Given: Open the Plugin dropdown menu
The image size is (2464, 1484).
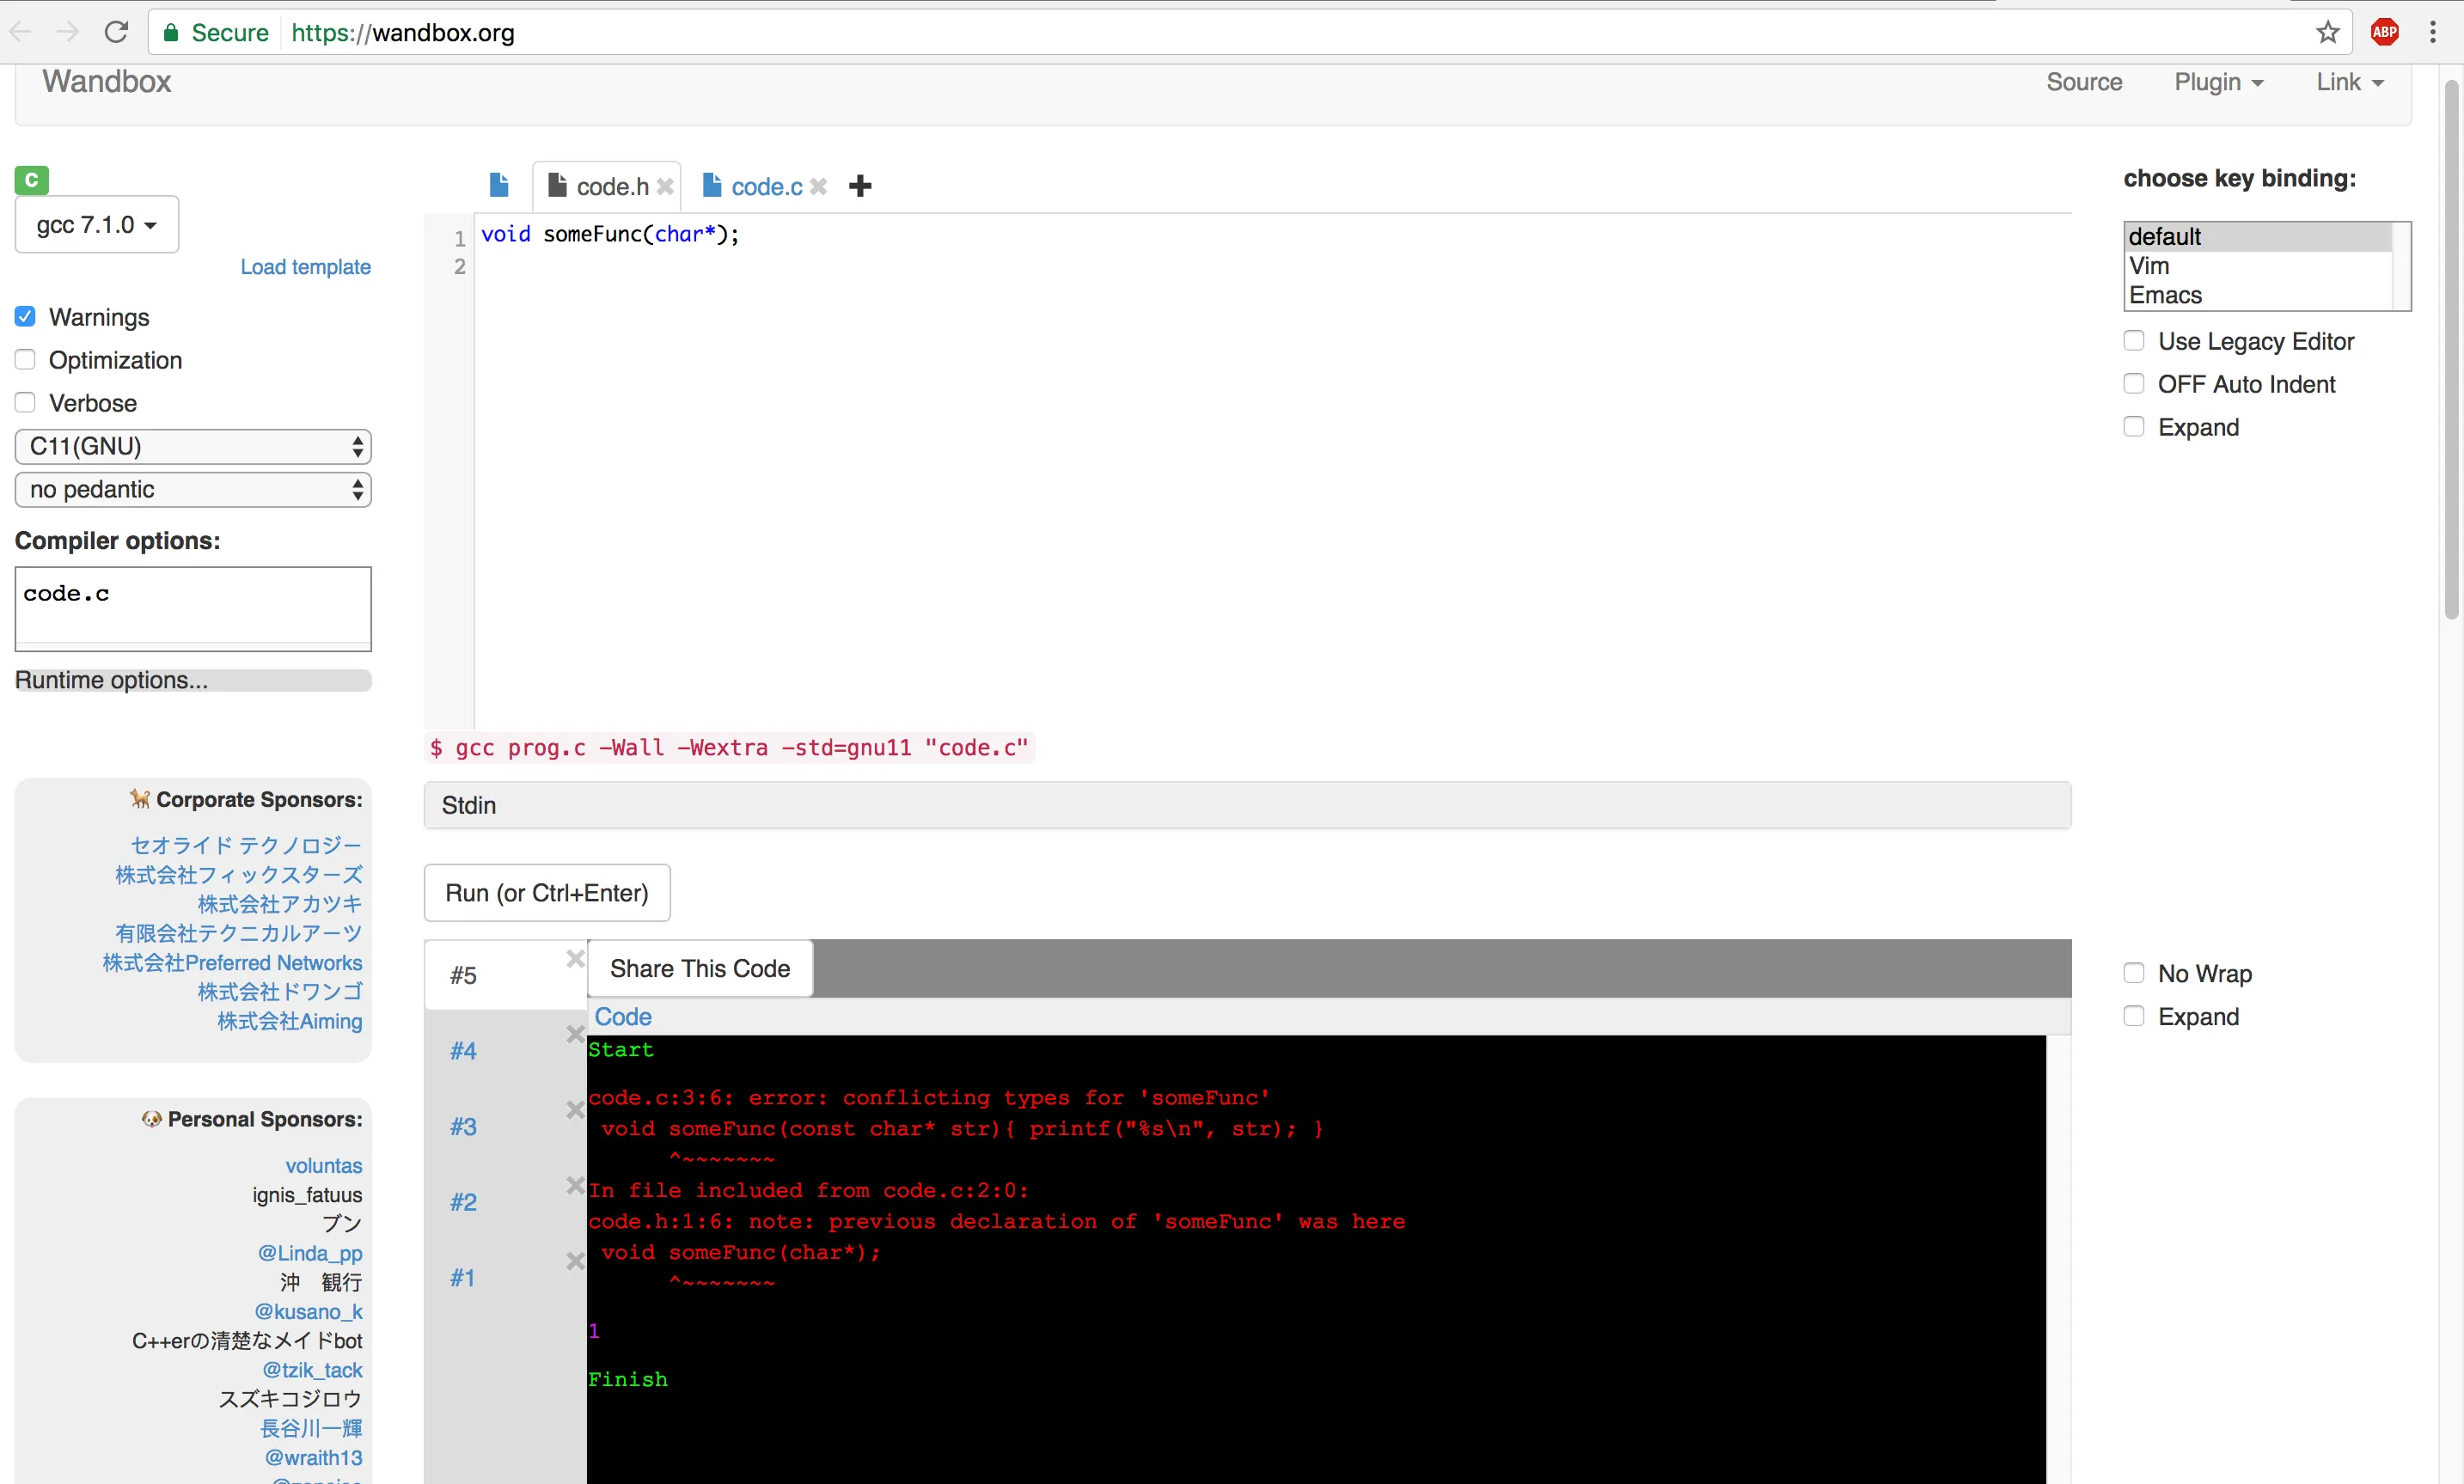Looking at the screenshot, I should pyautogui.click(x=2218, y=82).
